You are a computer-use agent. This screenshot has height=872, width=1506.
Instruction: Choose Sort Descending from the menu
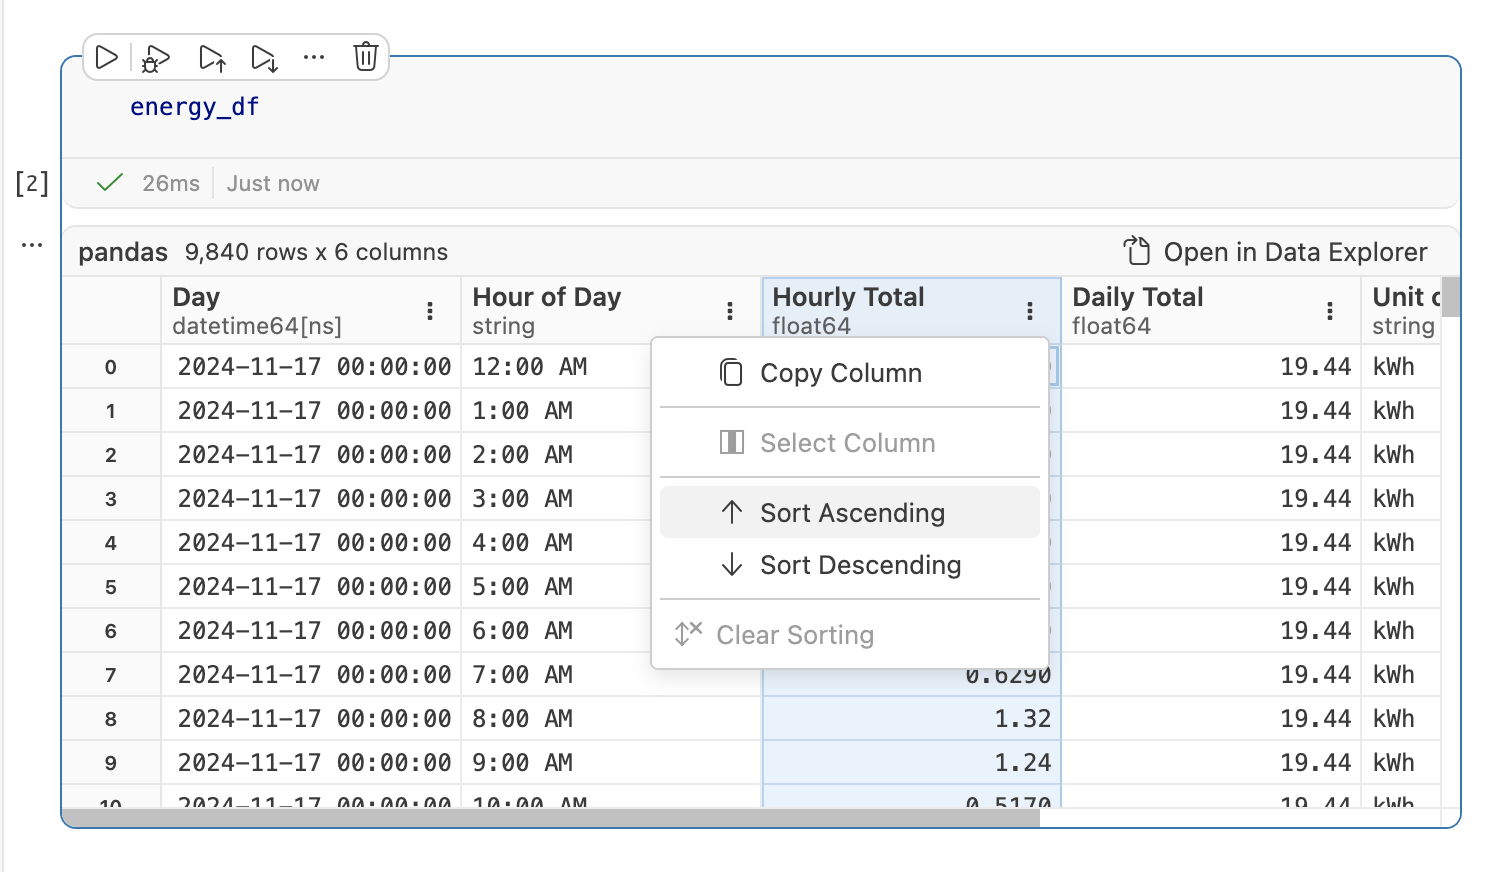coord(859,565)
